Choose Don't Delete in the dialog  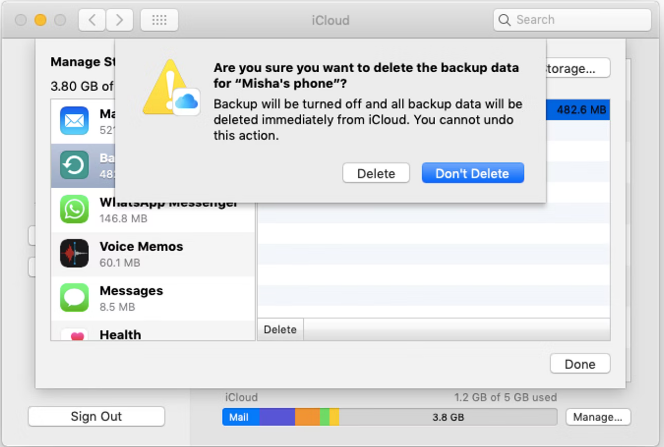(473, 173)
